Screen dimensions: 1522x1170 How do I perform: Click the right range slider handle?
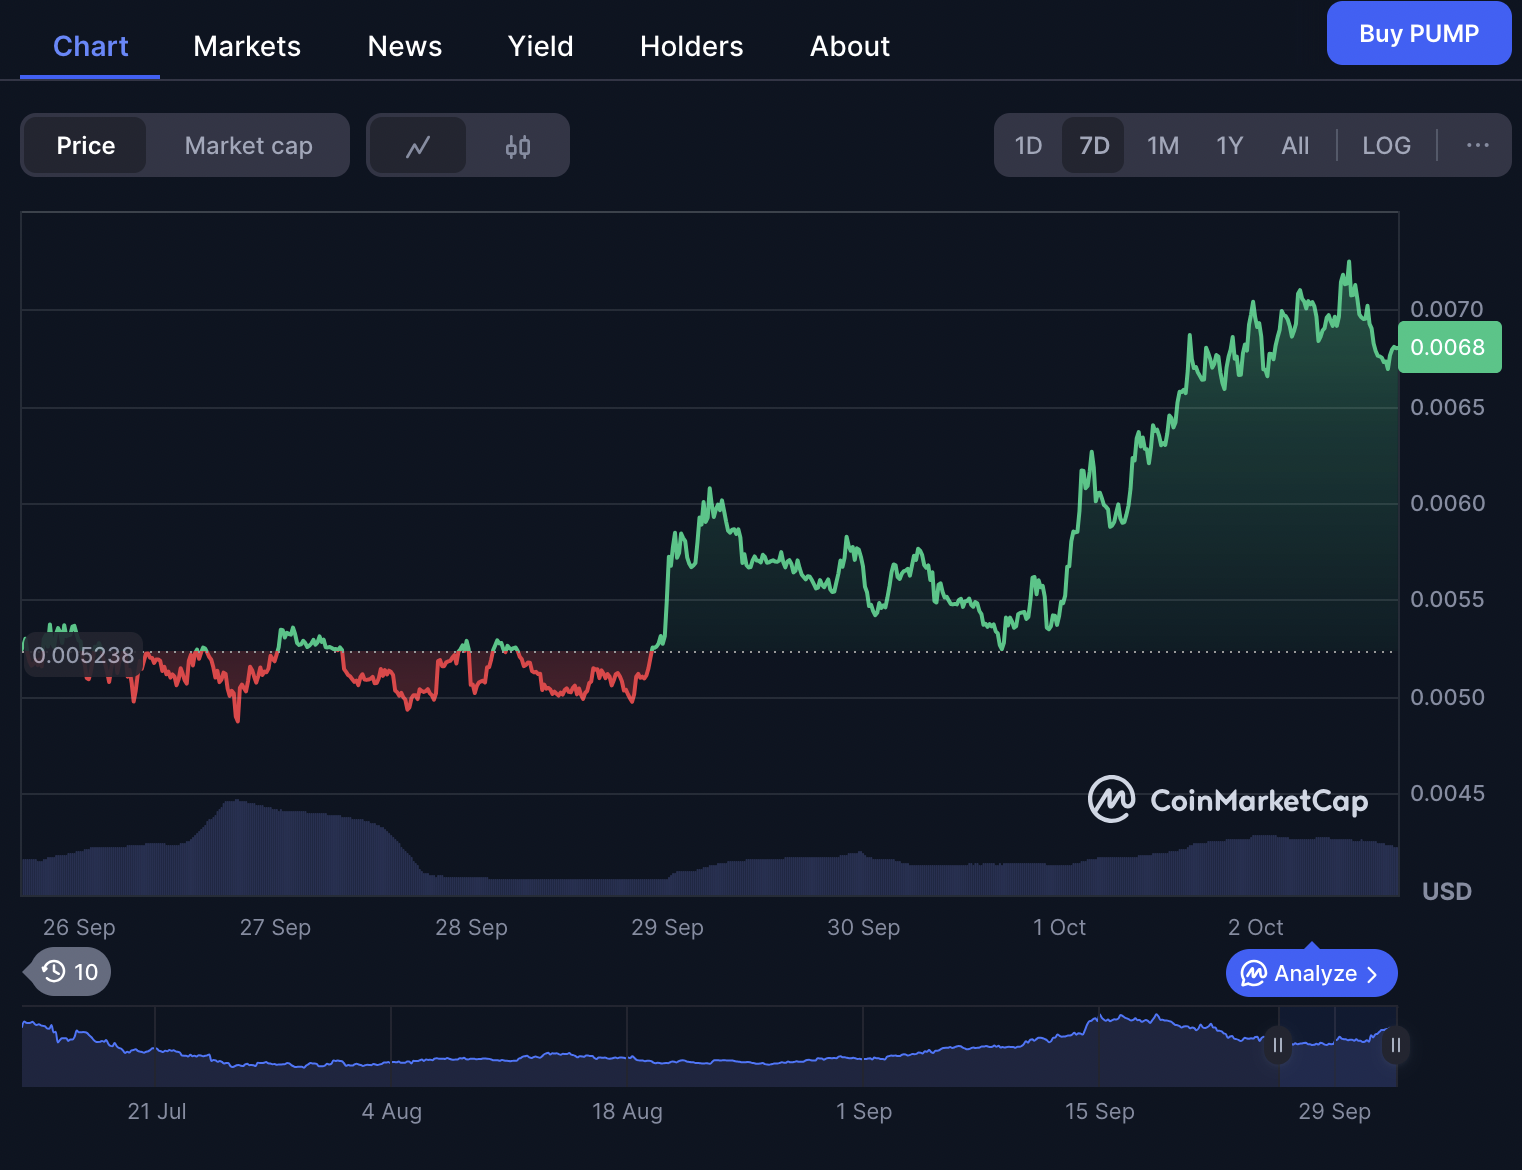pyautogui.click(x=1395, y=1045)
